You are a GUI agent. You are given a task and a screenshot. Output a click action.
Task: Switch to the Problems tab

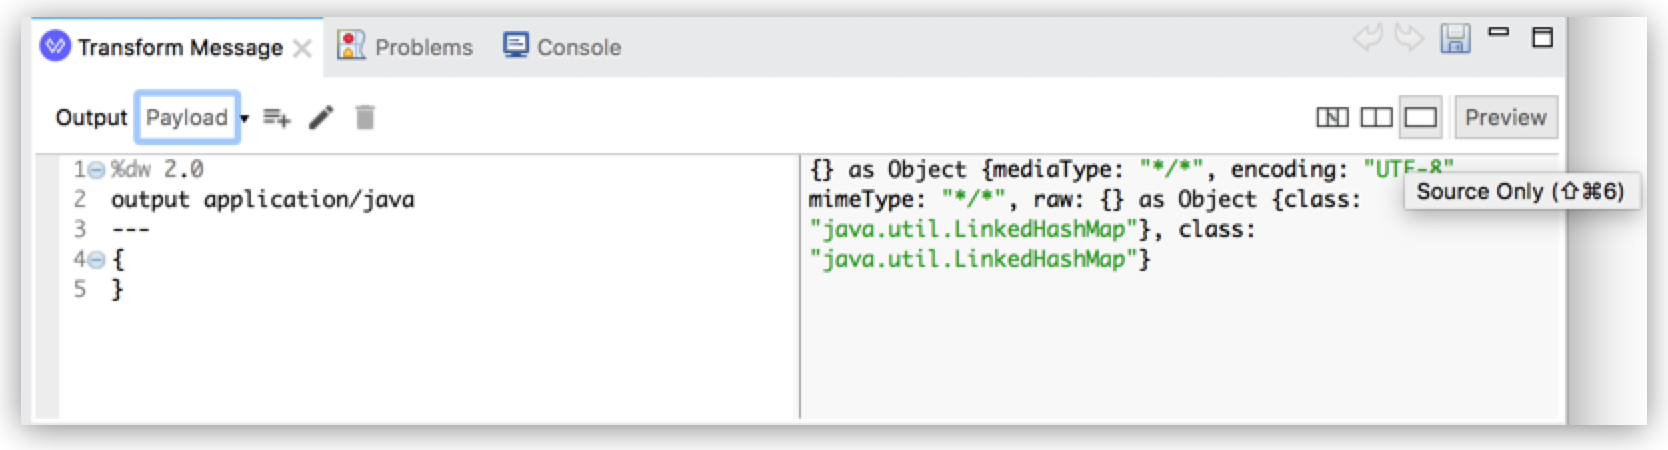pyautogui.click(x=405, y=47)
